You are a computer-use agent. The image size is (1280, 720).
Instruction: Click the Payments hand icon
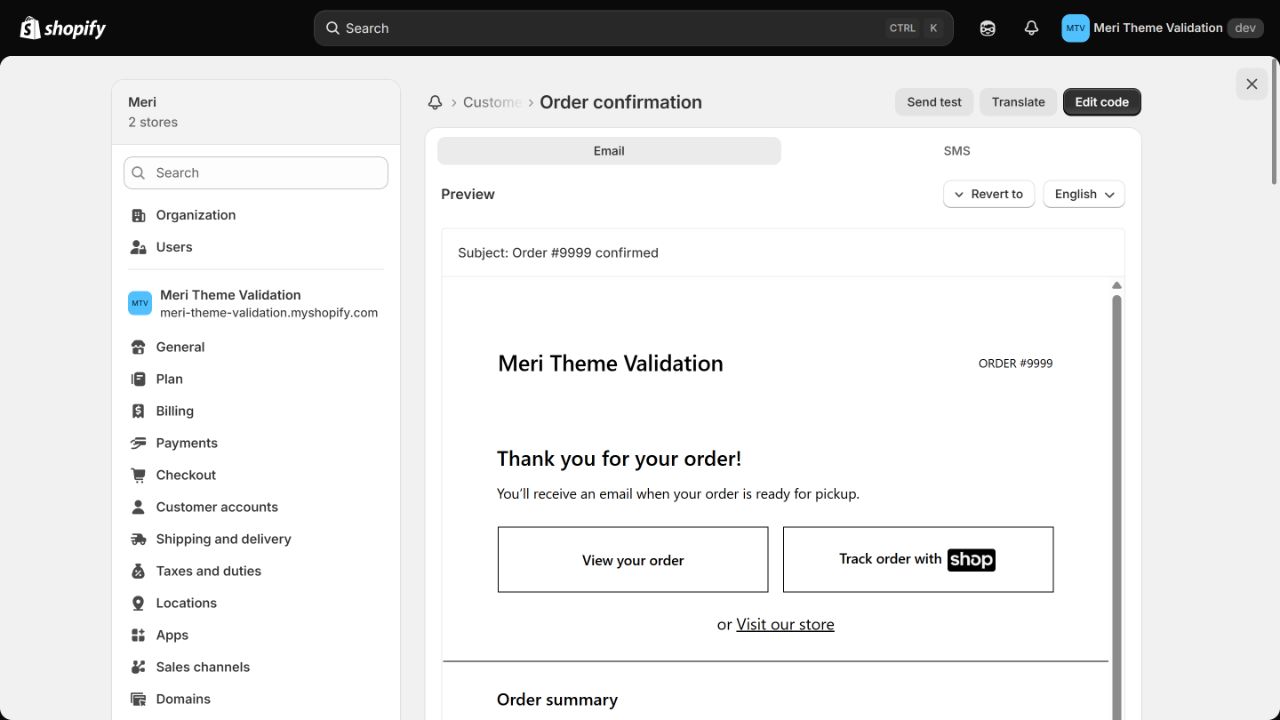(x=138, y=443)
